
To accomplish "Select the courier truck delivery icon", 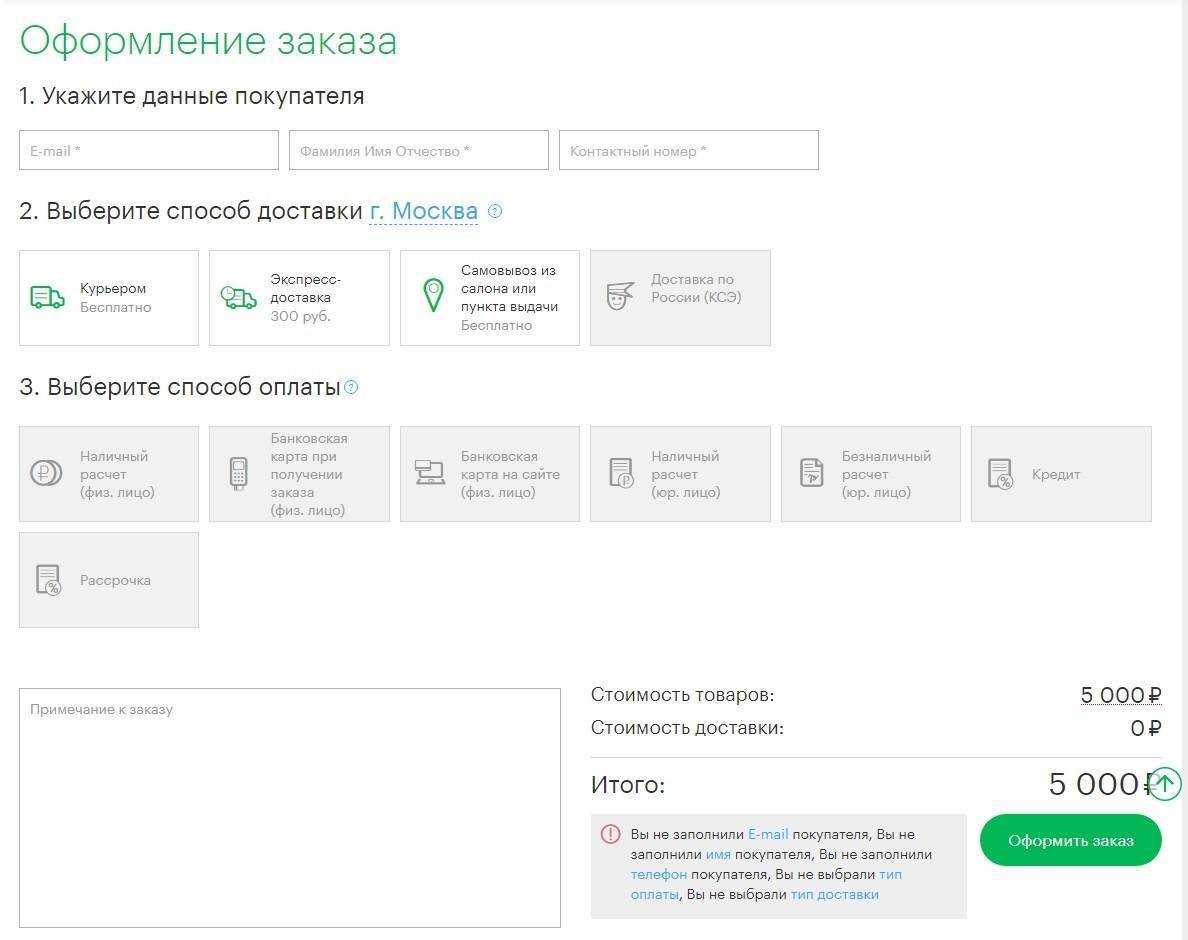I will point(47,298).
